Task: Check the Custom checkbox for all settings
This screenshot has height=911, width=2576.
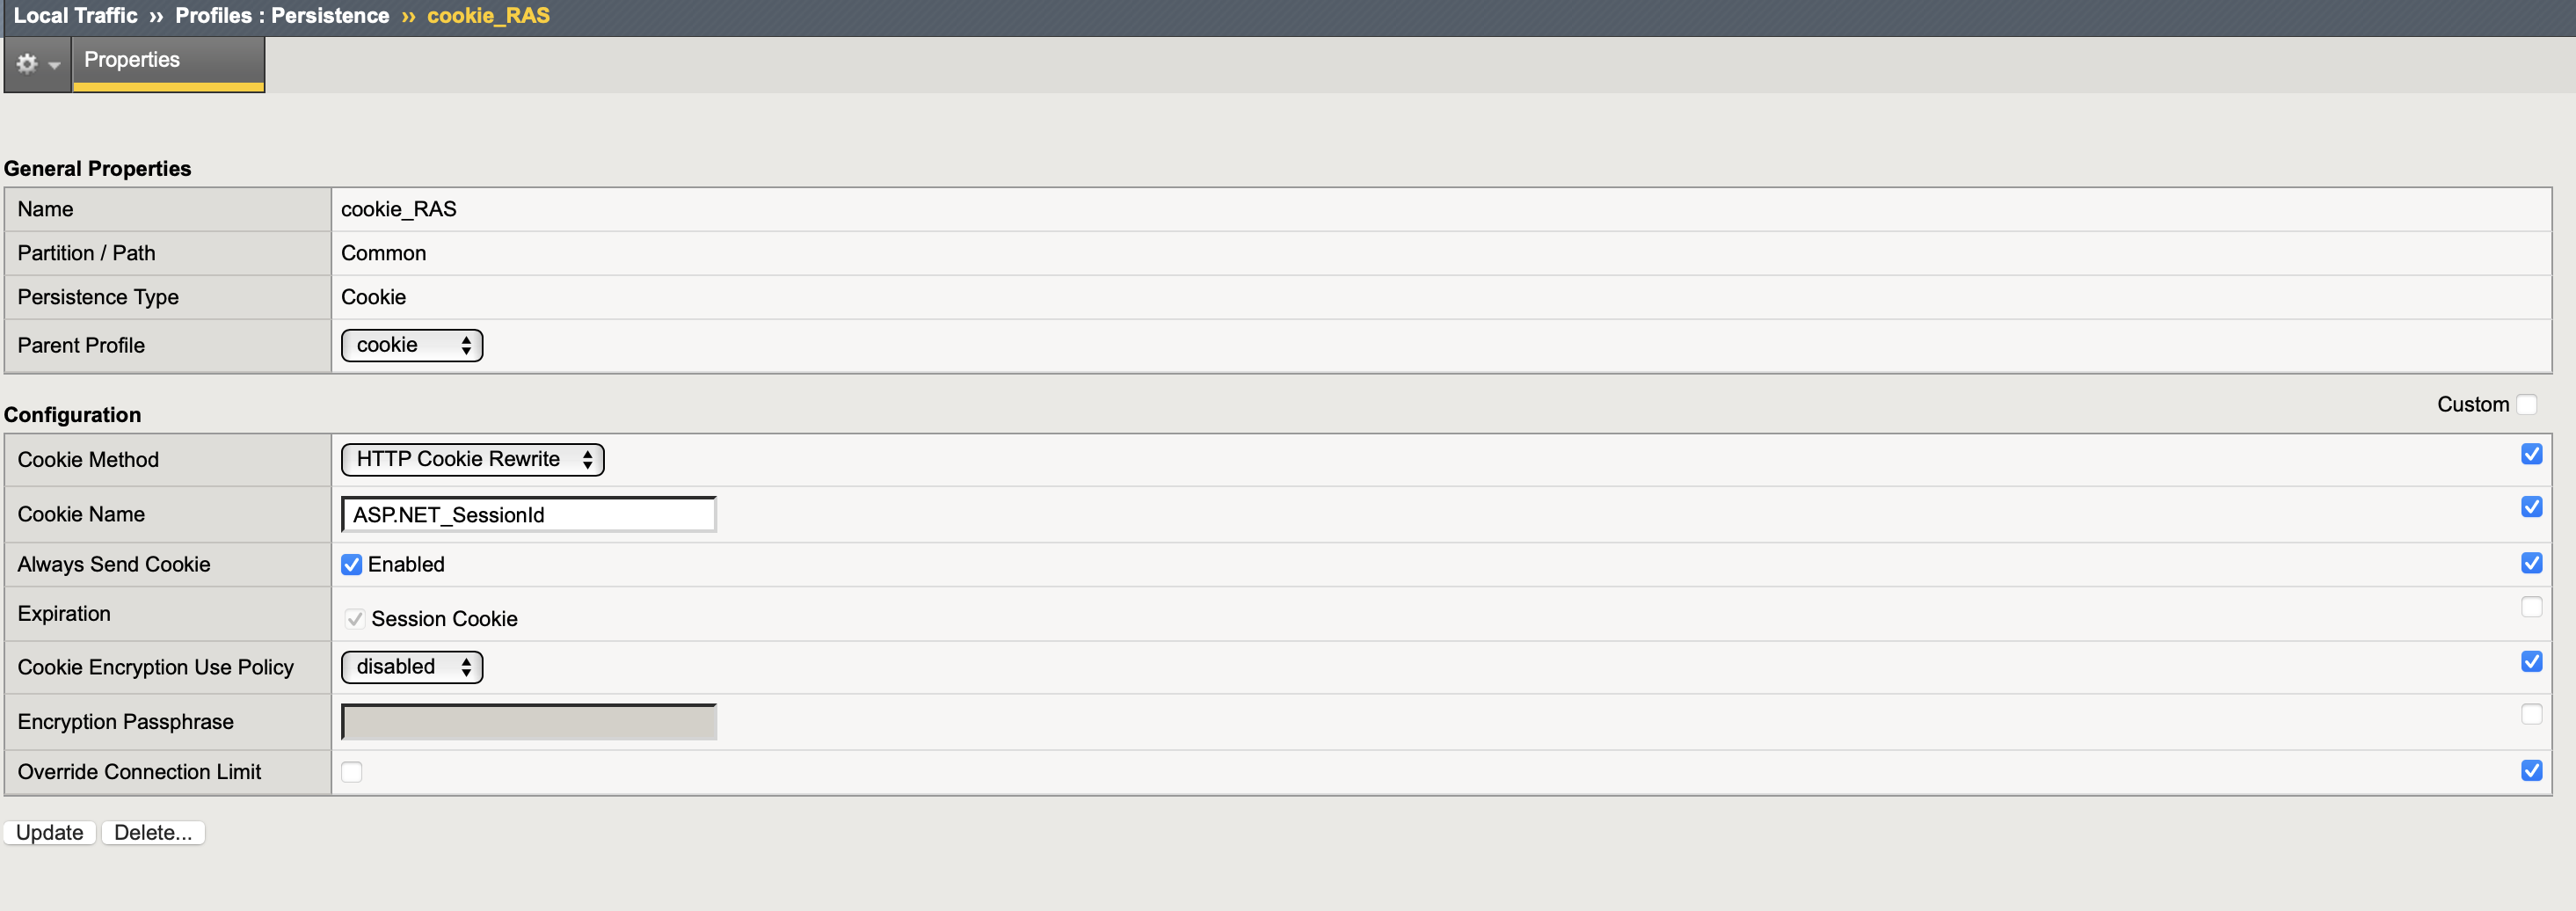Action: 2527,404
